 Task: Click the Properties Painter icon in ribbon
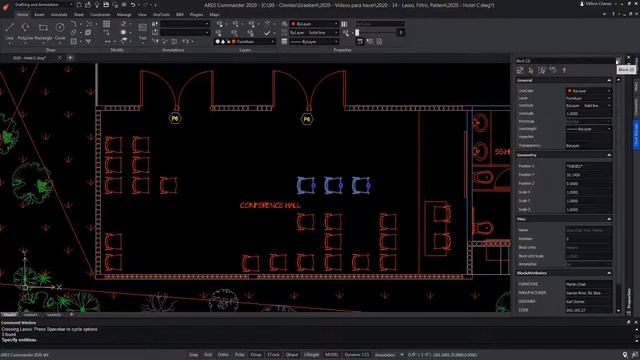346,33
